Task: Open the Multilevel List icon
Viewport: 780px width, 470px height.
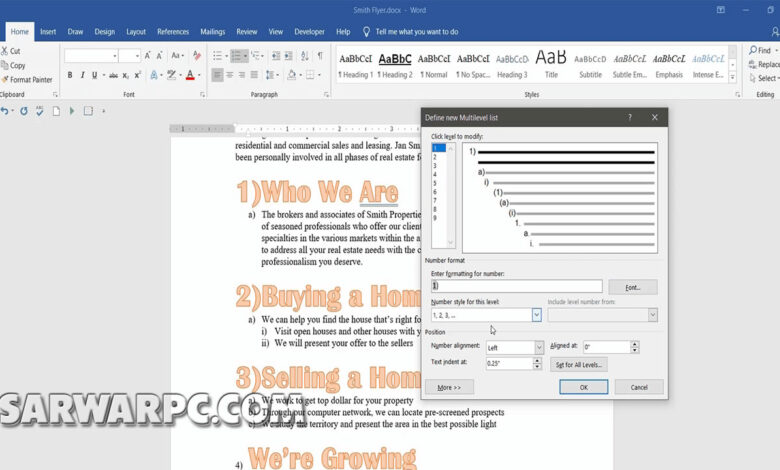Action: click(x=255, y=56)
